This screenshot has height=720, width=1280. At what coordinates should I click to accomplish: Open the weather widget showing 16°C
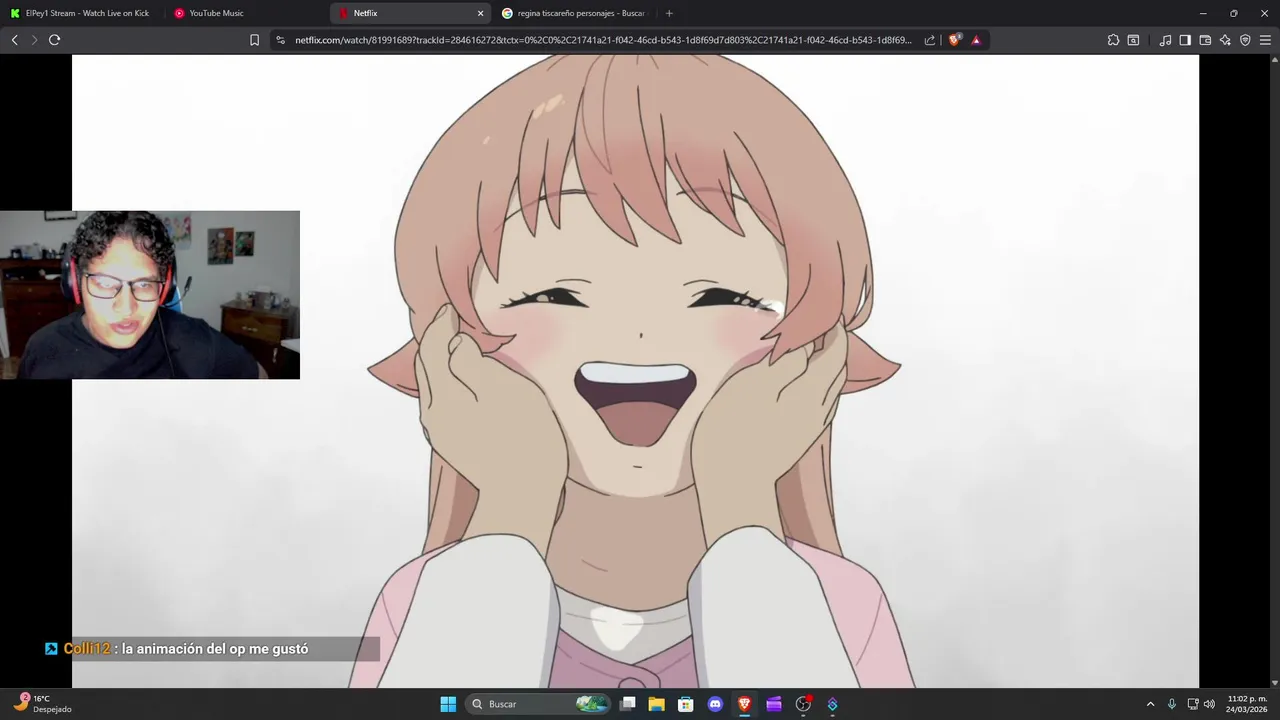[42, 704]
